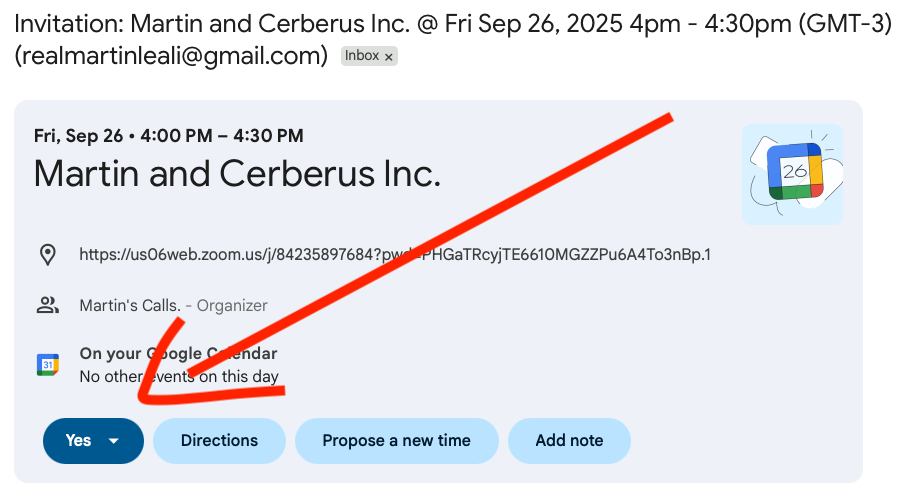Screen dimensions: 902x497
Task: Select the Martin's Calls organizer name
Action: pos(130,306)
